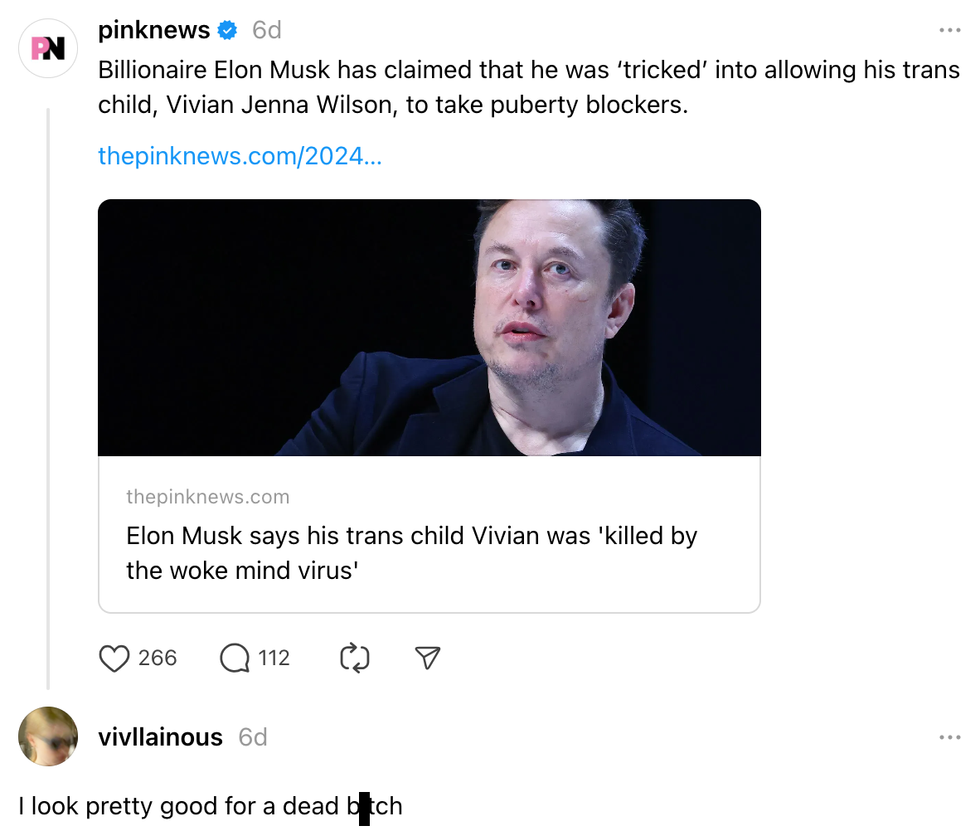980x832 pixels.
Task: Like the pinknews post with heart icon
Action: [x=115, y=658]
